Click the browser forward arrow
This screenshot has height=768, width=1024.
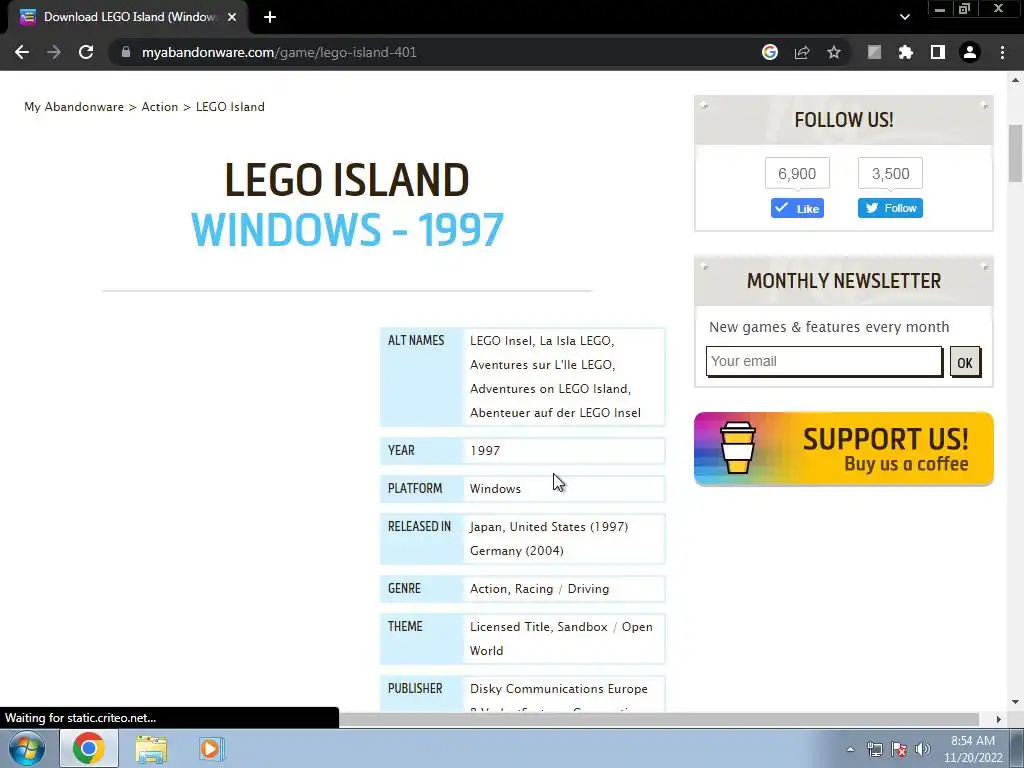coord(54,52)
